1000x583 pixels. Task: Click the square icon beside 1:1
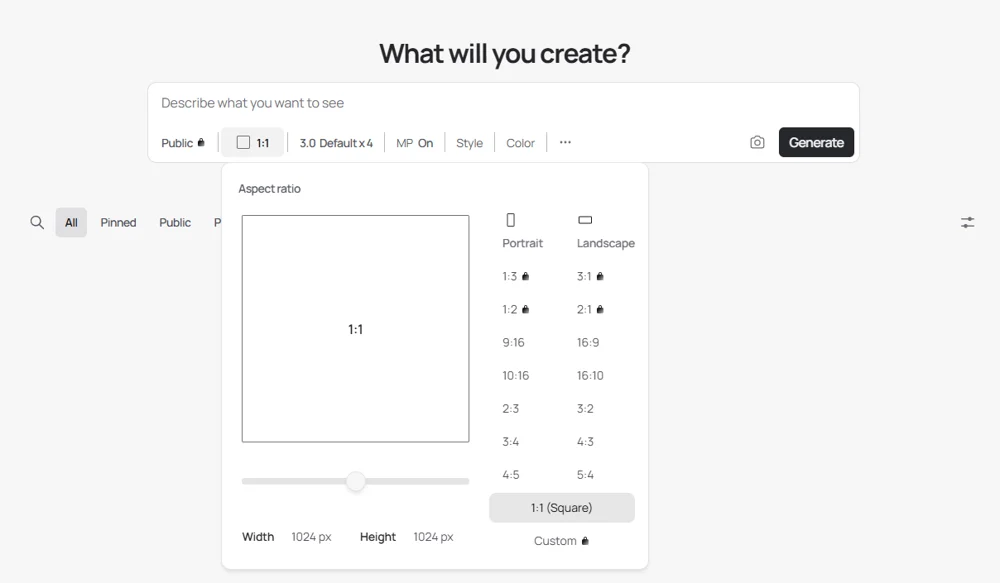(243, 143)
